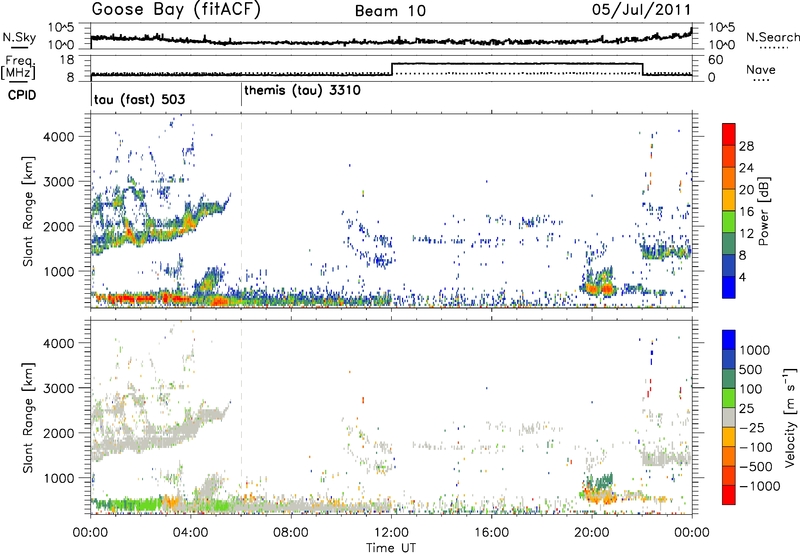Click the "N.Sky" legend label

pos(19,37)
